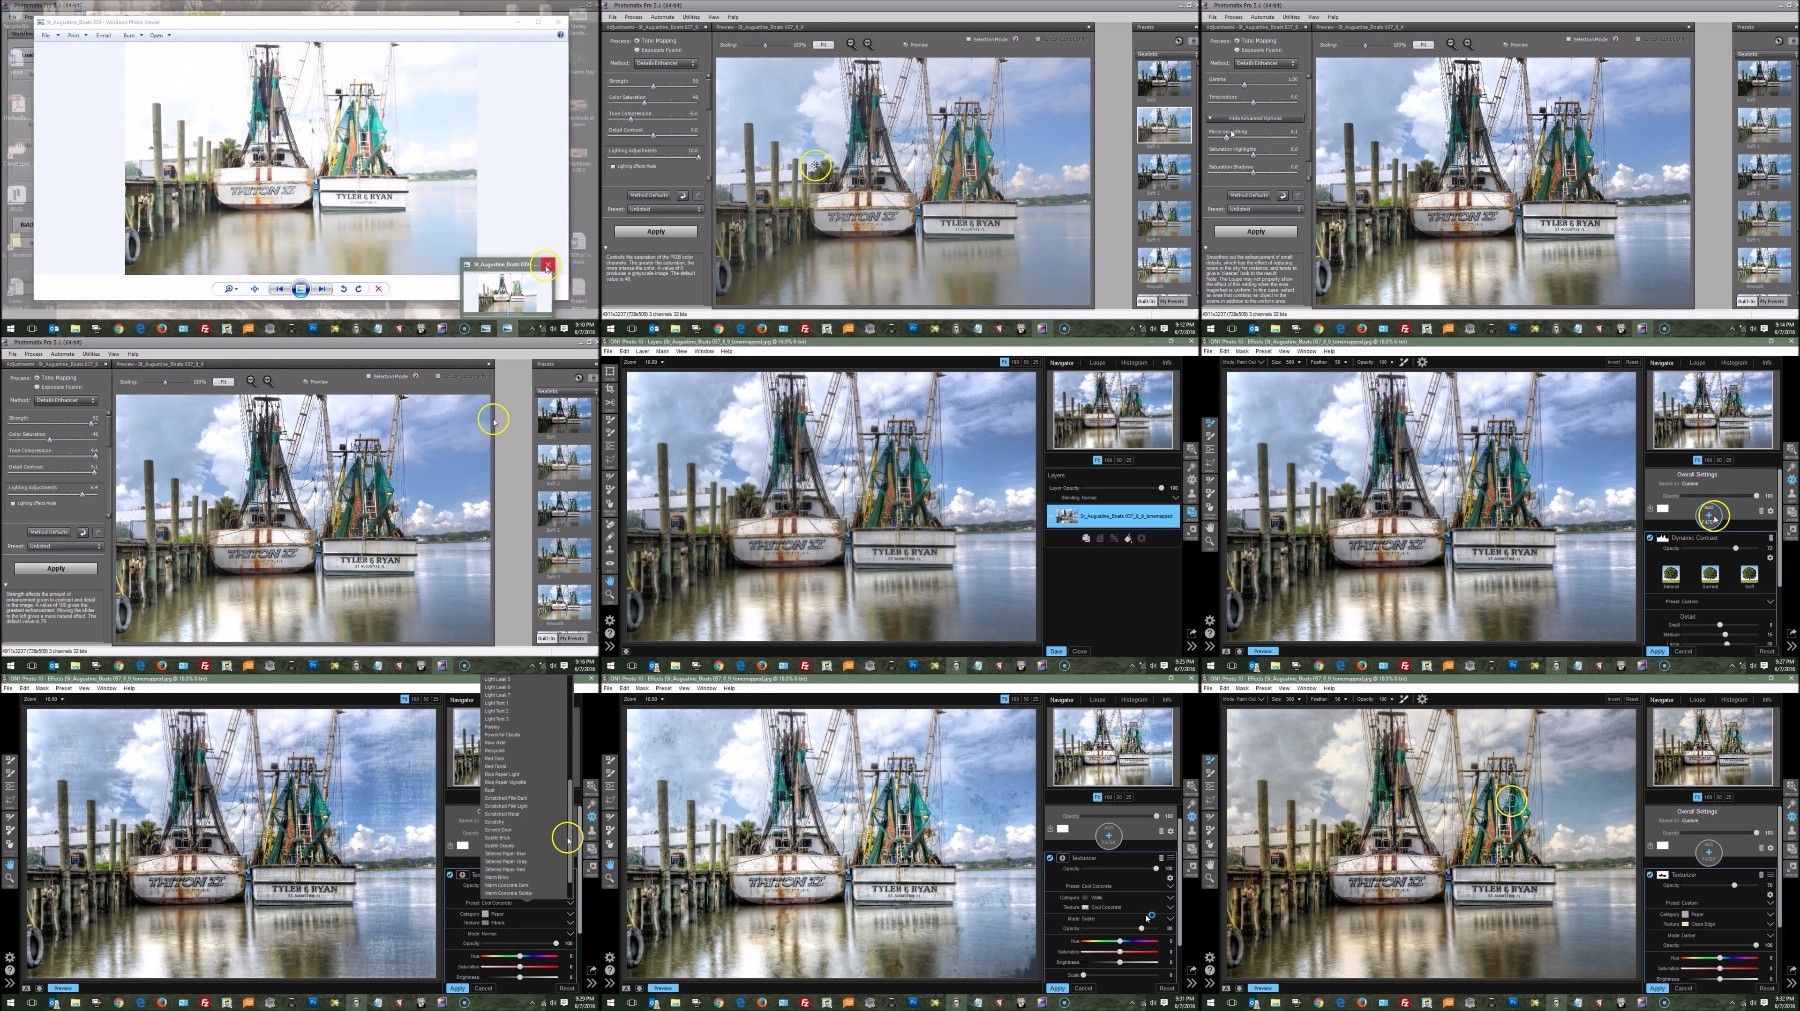Rotate the photo clockwise in Photo Viewer

(358, 289)
